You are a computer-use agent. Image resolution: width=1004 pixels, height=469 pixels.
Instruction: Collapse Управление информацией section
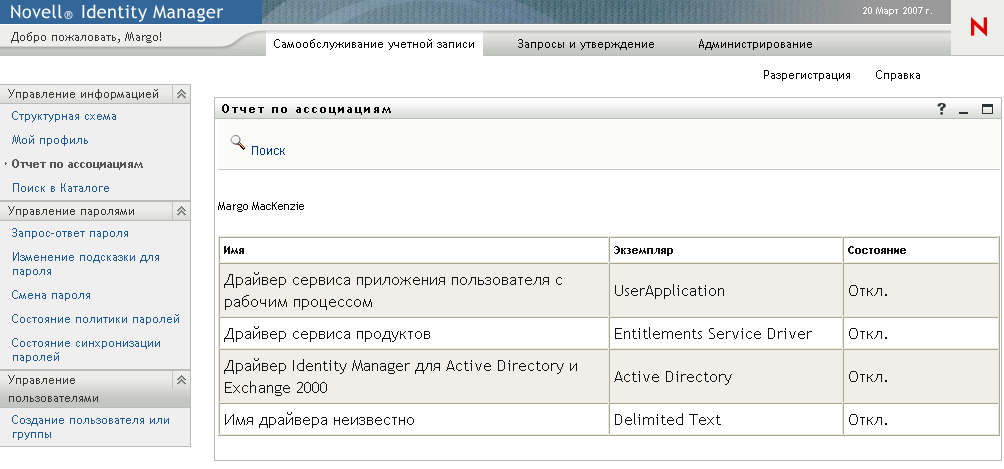[x=181, y=94]
